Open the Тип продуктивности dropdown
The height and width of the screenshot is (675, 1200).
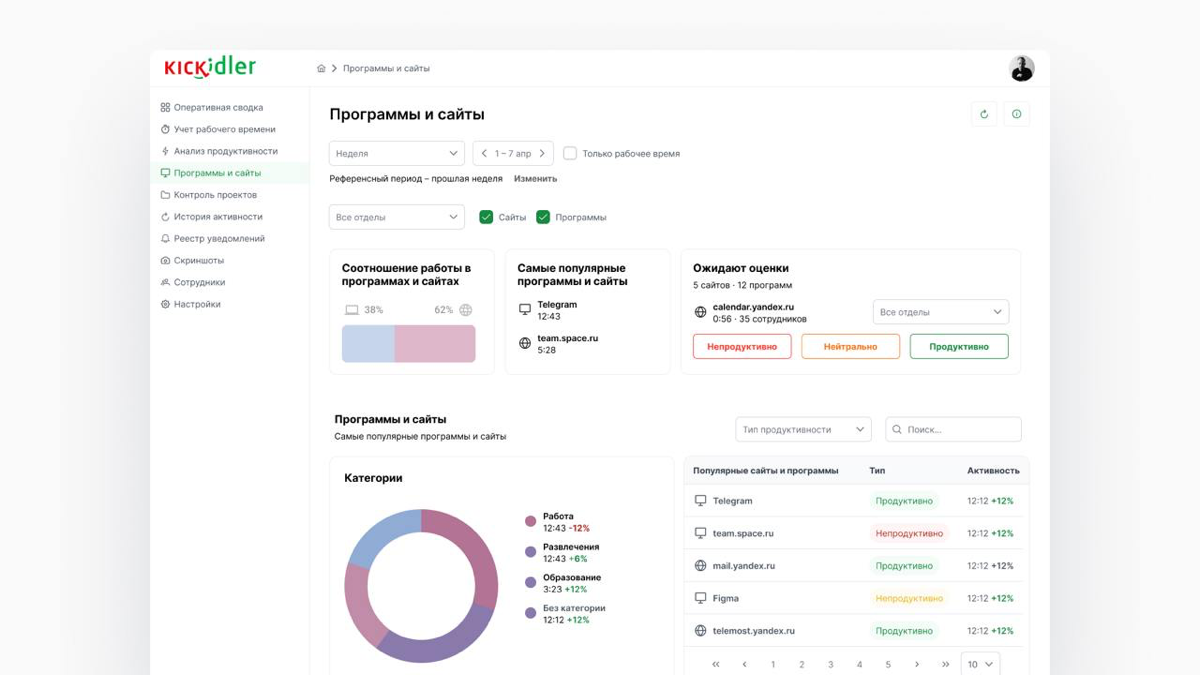click(803, 430)
